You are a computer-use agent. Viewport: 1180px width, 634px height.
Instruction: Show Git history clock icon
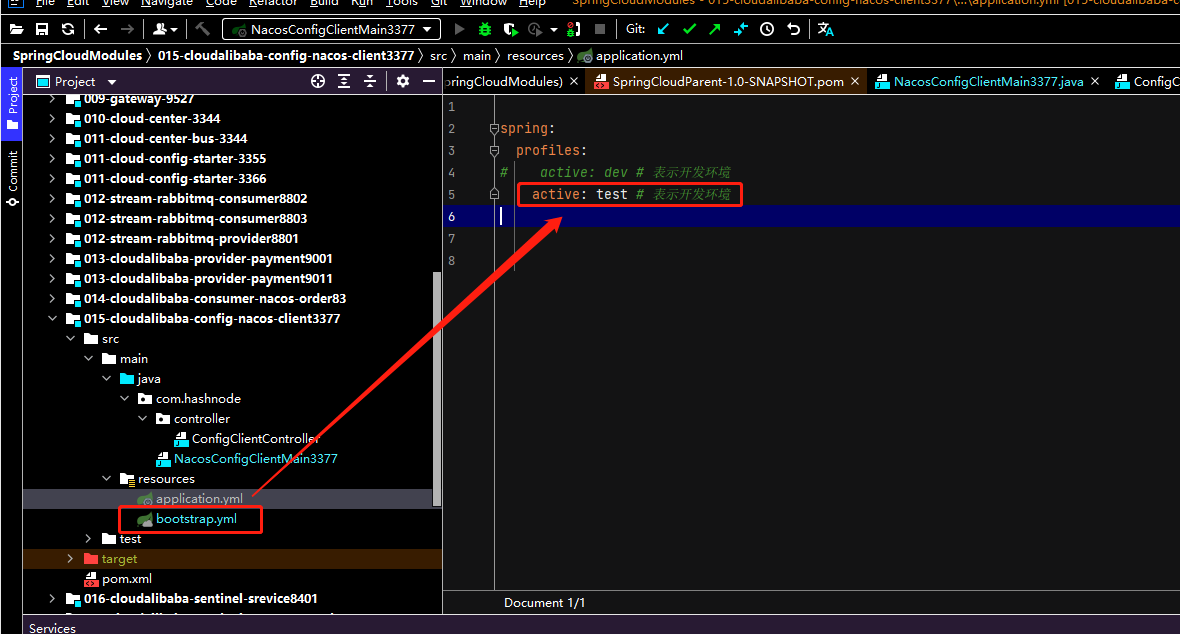(767, 29)
